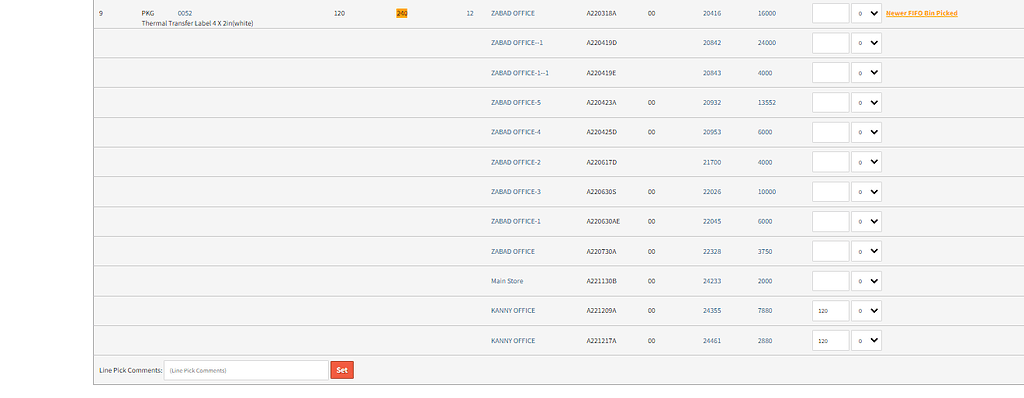
Task: Open the dropdown in the A220318A row
Action: [x=867, y=13]
